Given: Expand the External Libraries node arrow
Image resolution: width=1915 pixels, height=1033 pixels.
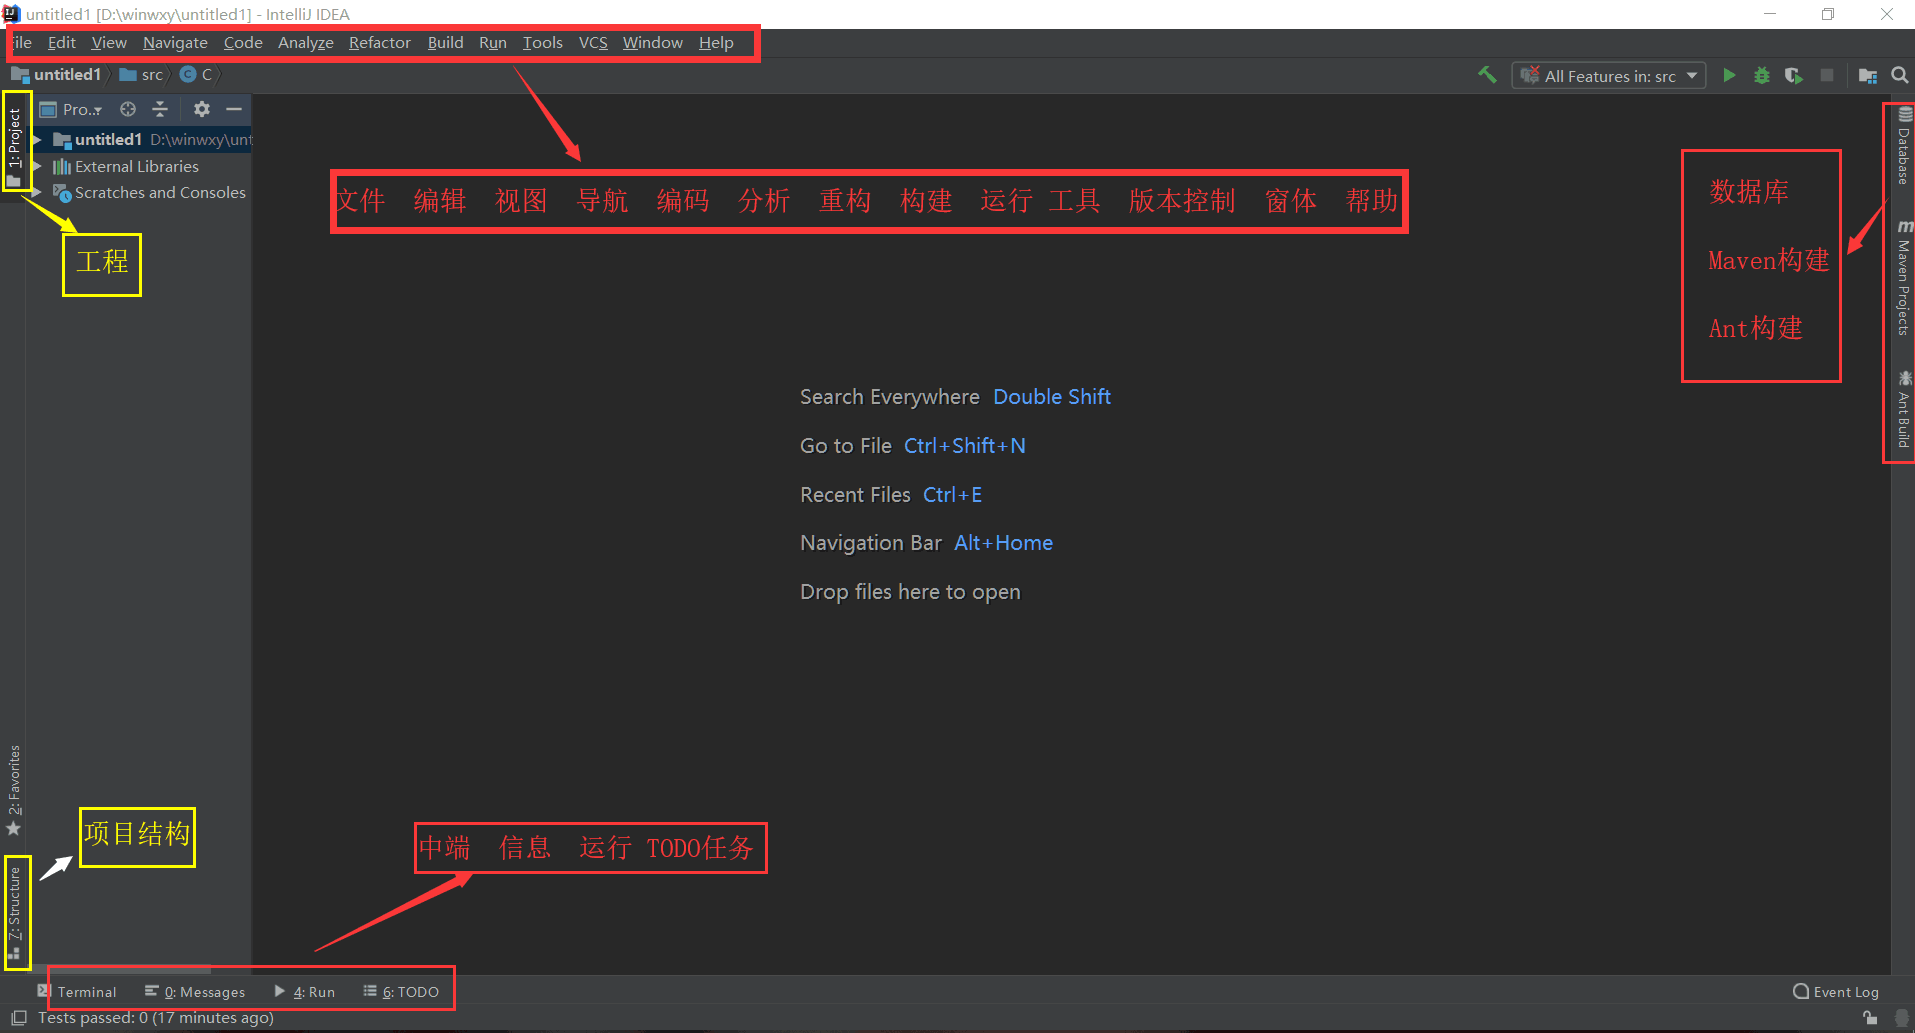Looking at the screenshot, I should [37, 166].
